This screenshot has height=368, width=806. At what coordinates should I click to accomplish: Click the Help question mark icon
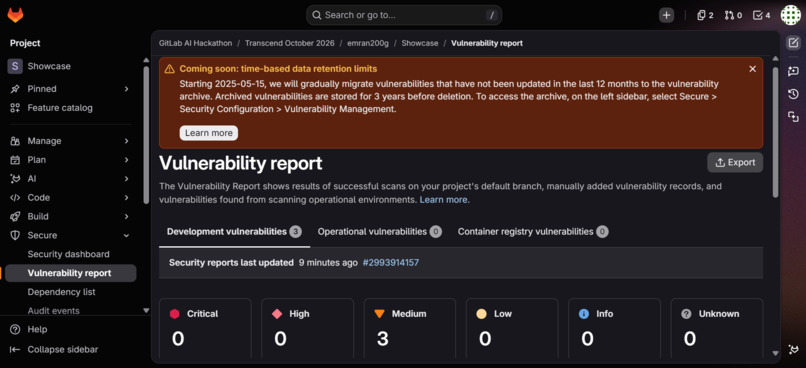15,329
